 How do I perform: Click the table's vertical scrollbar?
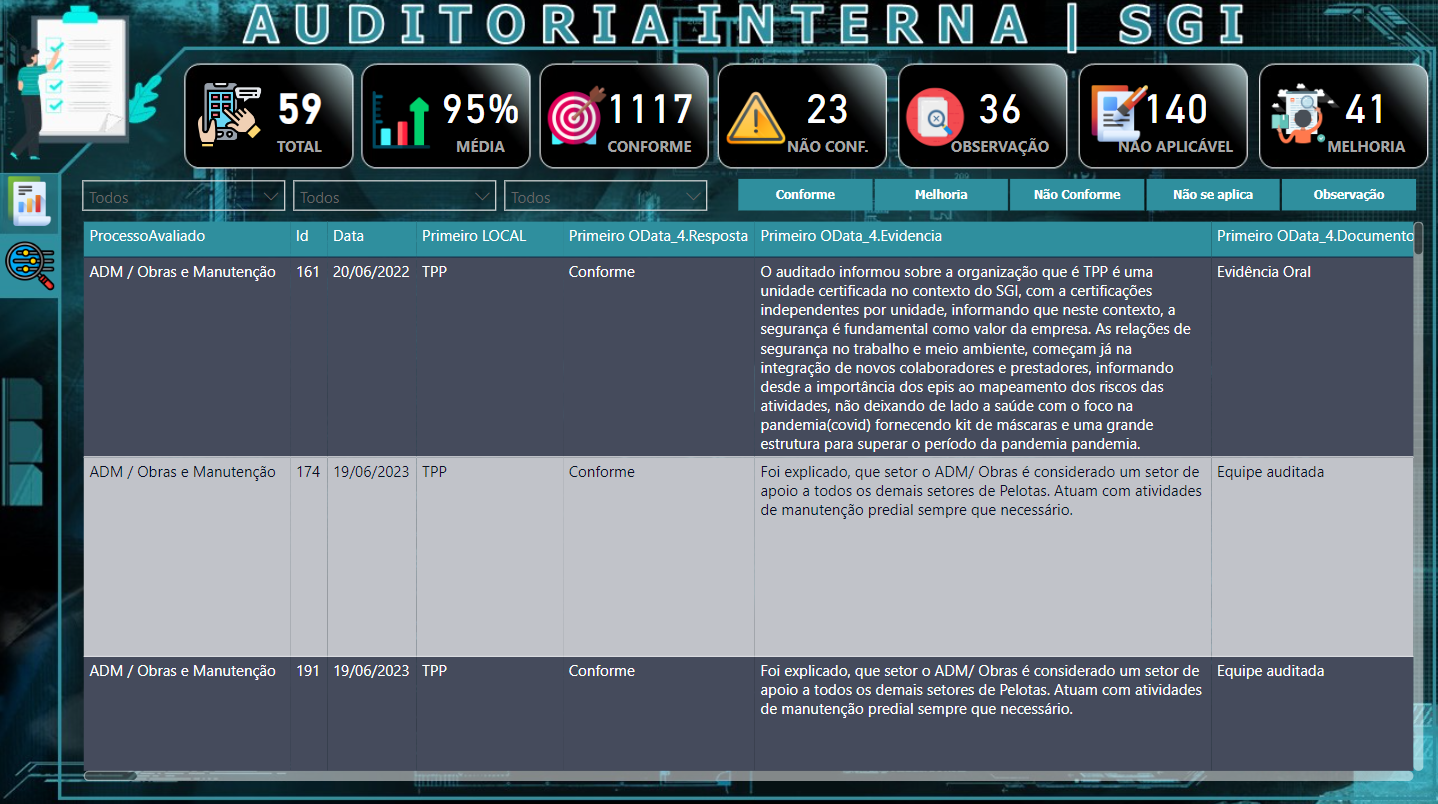click(x=1419, y=500)
